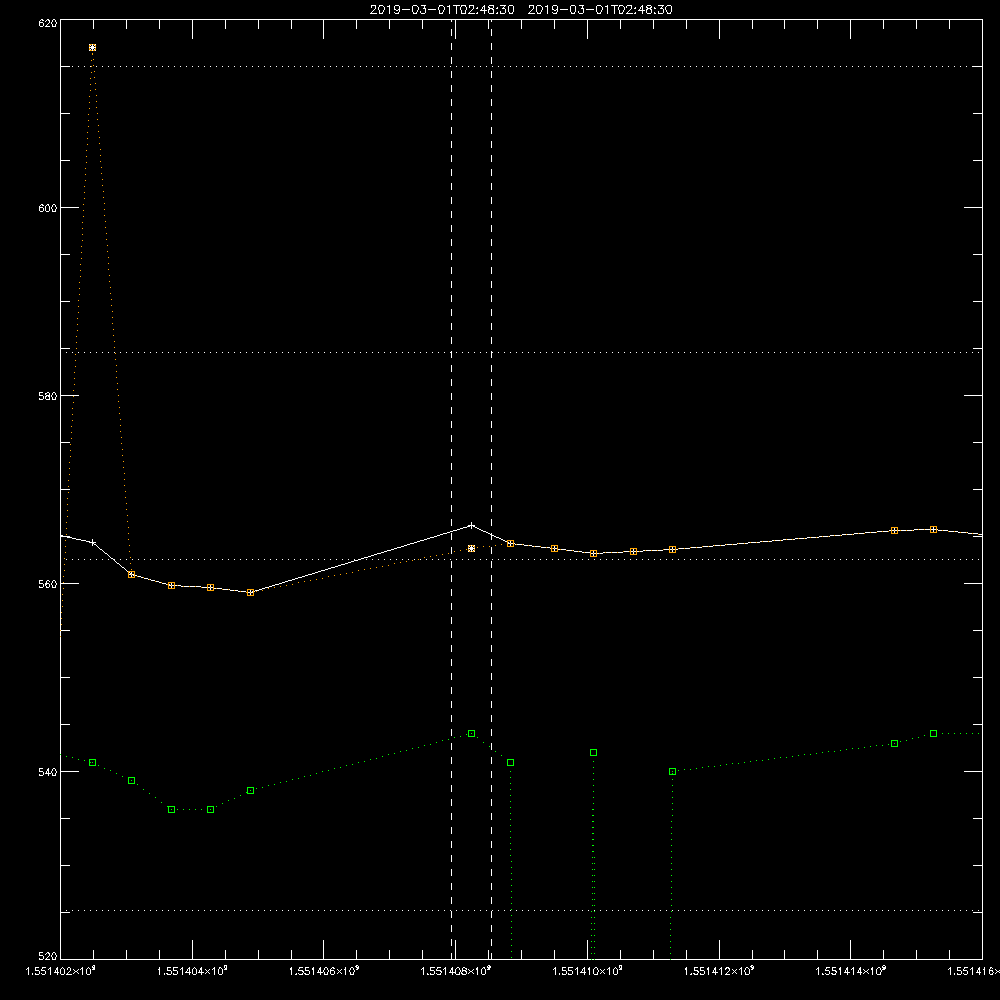Select green marker at 540 starting the rising segment

672,772
